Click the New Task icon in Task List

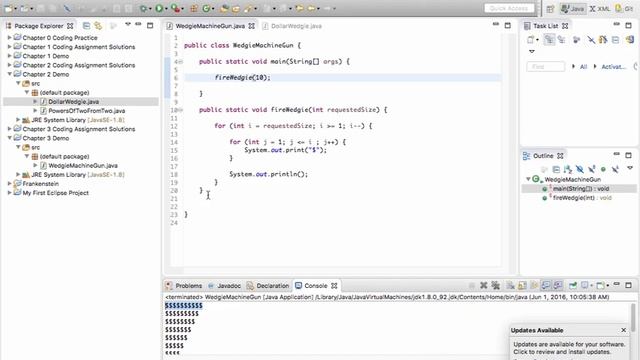(531, 40)
